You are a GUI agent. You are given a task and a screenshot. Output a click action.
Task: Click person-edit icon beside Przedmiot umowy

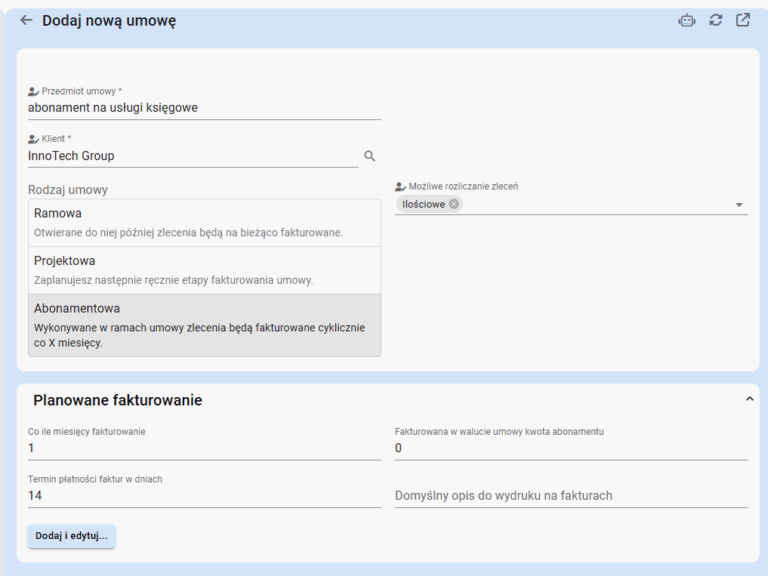pos(33,92)
